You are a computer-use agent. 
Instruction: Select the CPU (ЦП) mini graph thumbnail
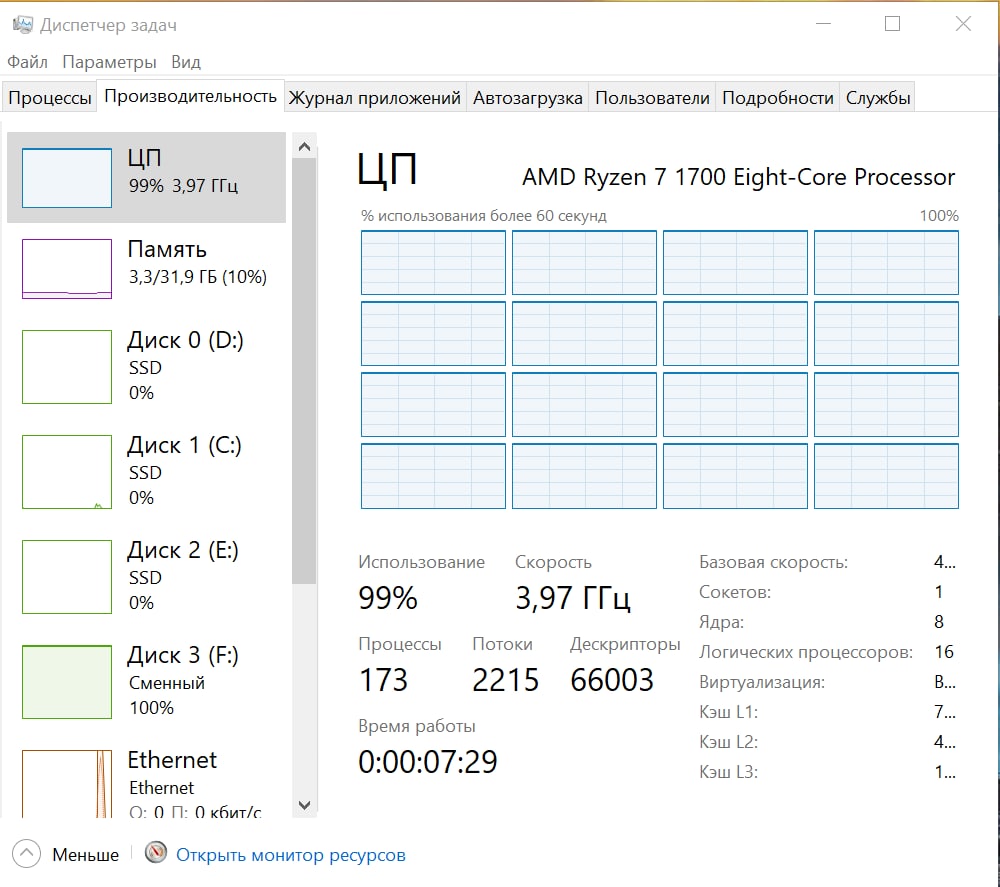point(66,178)
